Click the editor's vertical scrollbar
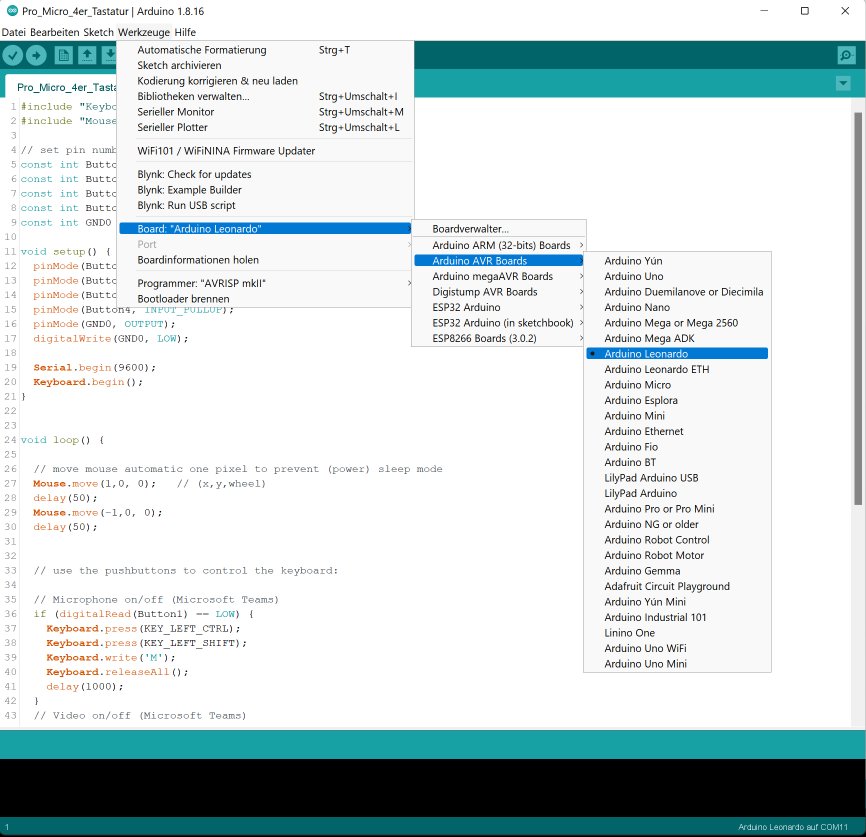Screen dimensions: 866x837 (856, 300)
